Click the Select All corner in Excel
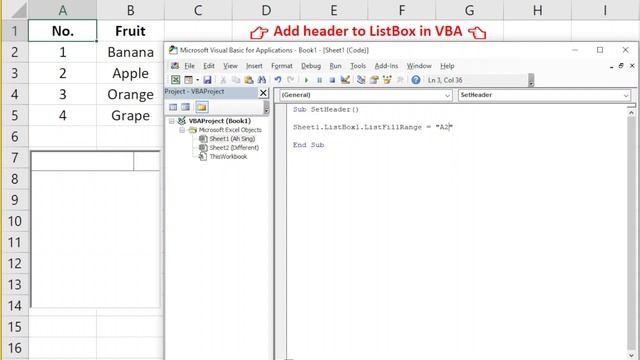Image resolution: width=640 pixels, height=360 pixels. tap(15, 10)
